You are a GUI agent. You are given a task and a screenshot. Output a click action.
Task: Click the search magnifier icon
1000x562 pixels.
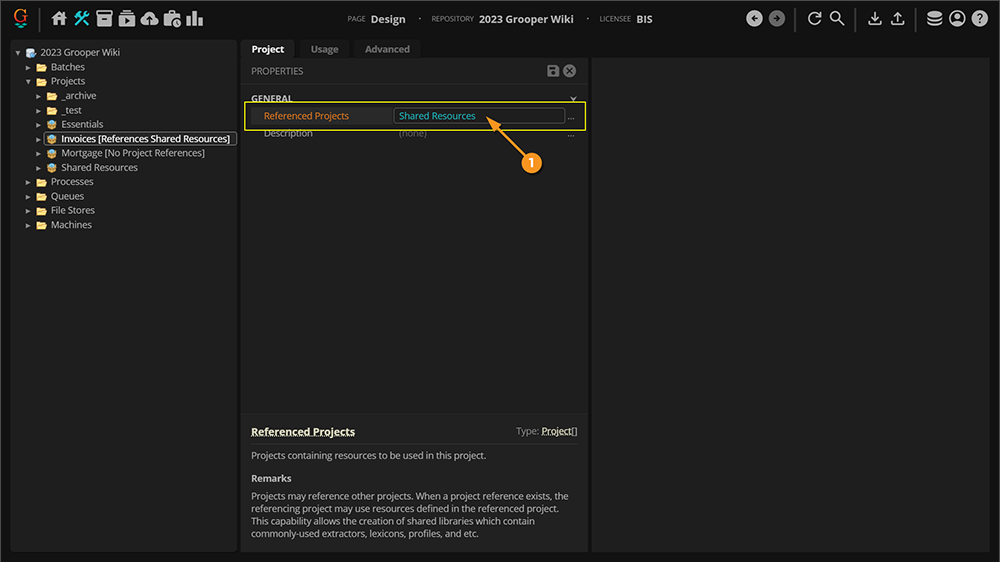837,18
